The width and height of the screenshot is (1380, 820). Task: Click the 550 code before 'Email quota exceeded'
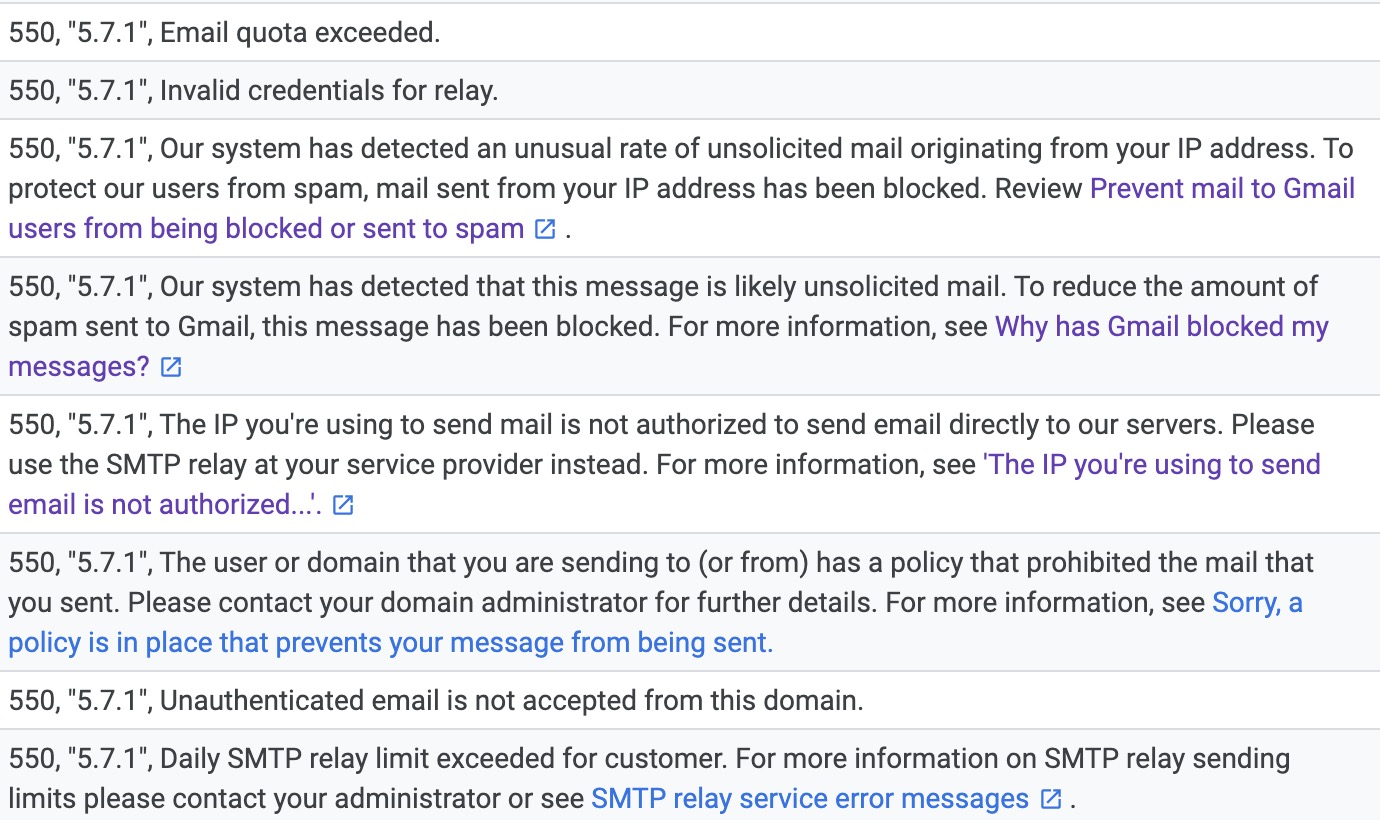click(x=32, y=33)
